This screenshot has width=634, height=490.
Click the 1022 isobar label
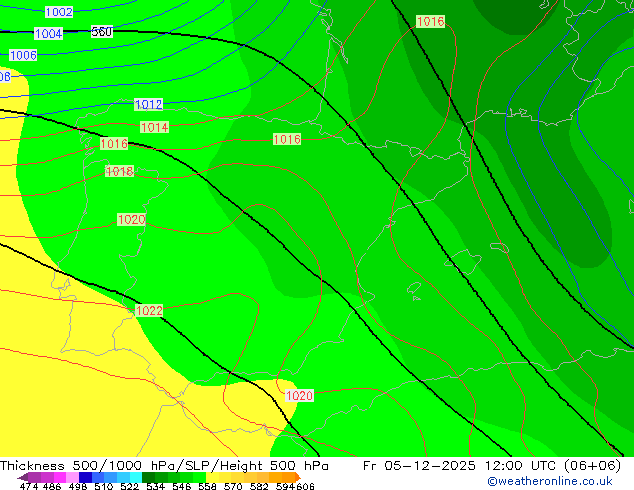[x=149, y=310]
